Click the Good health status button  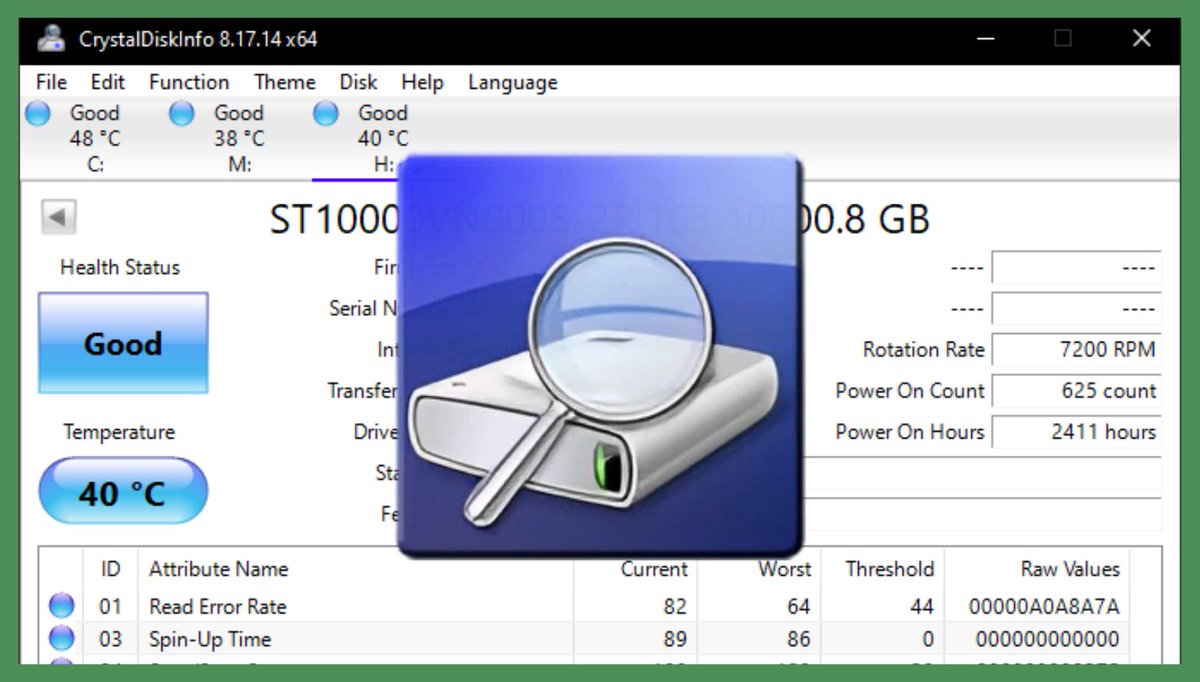pyautogui.click(x=122, y=343)
